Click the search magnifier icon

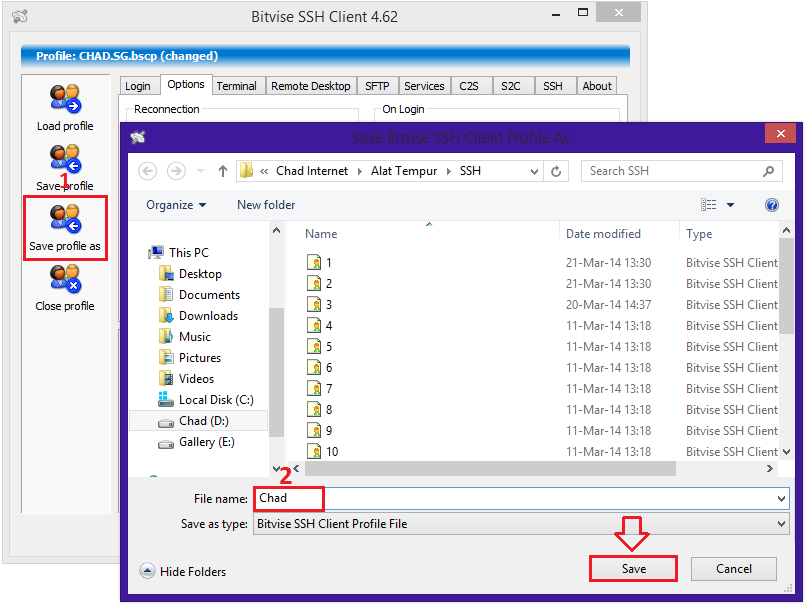click(x=768, y=171)
